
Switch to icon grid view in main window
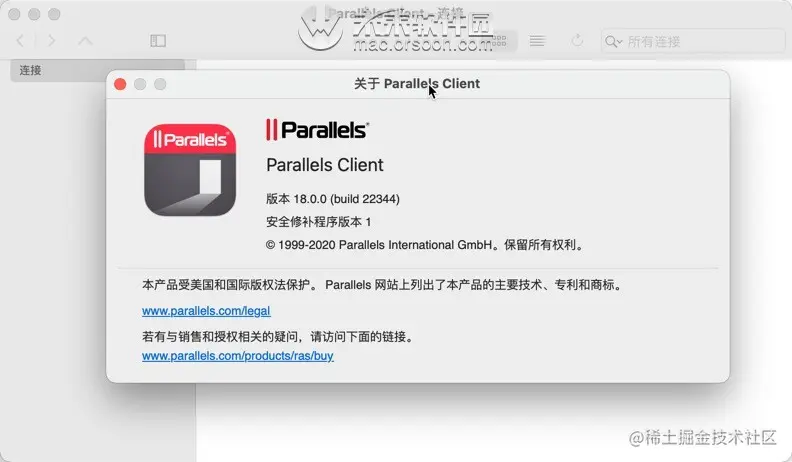499,41
